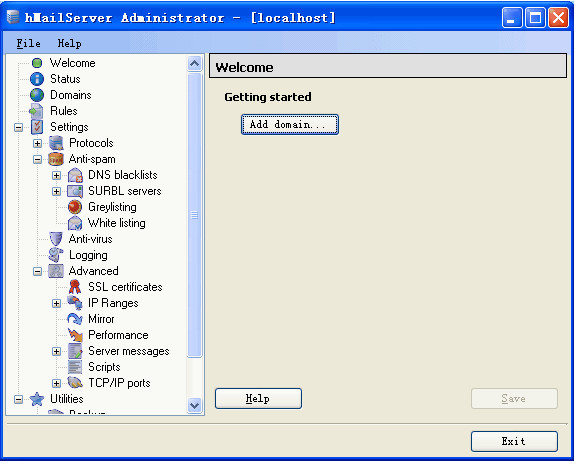The height and width of the screenshot is (462, 575).
Task: Click the greyed-out Save button
Action: pyautogui.click(x=514, y=399)
